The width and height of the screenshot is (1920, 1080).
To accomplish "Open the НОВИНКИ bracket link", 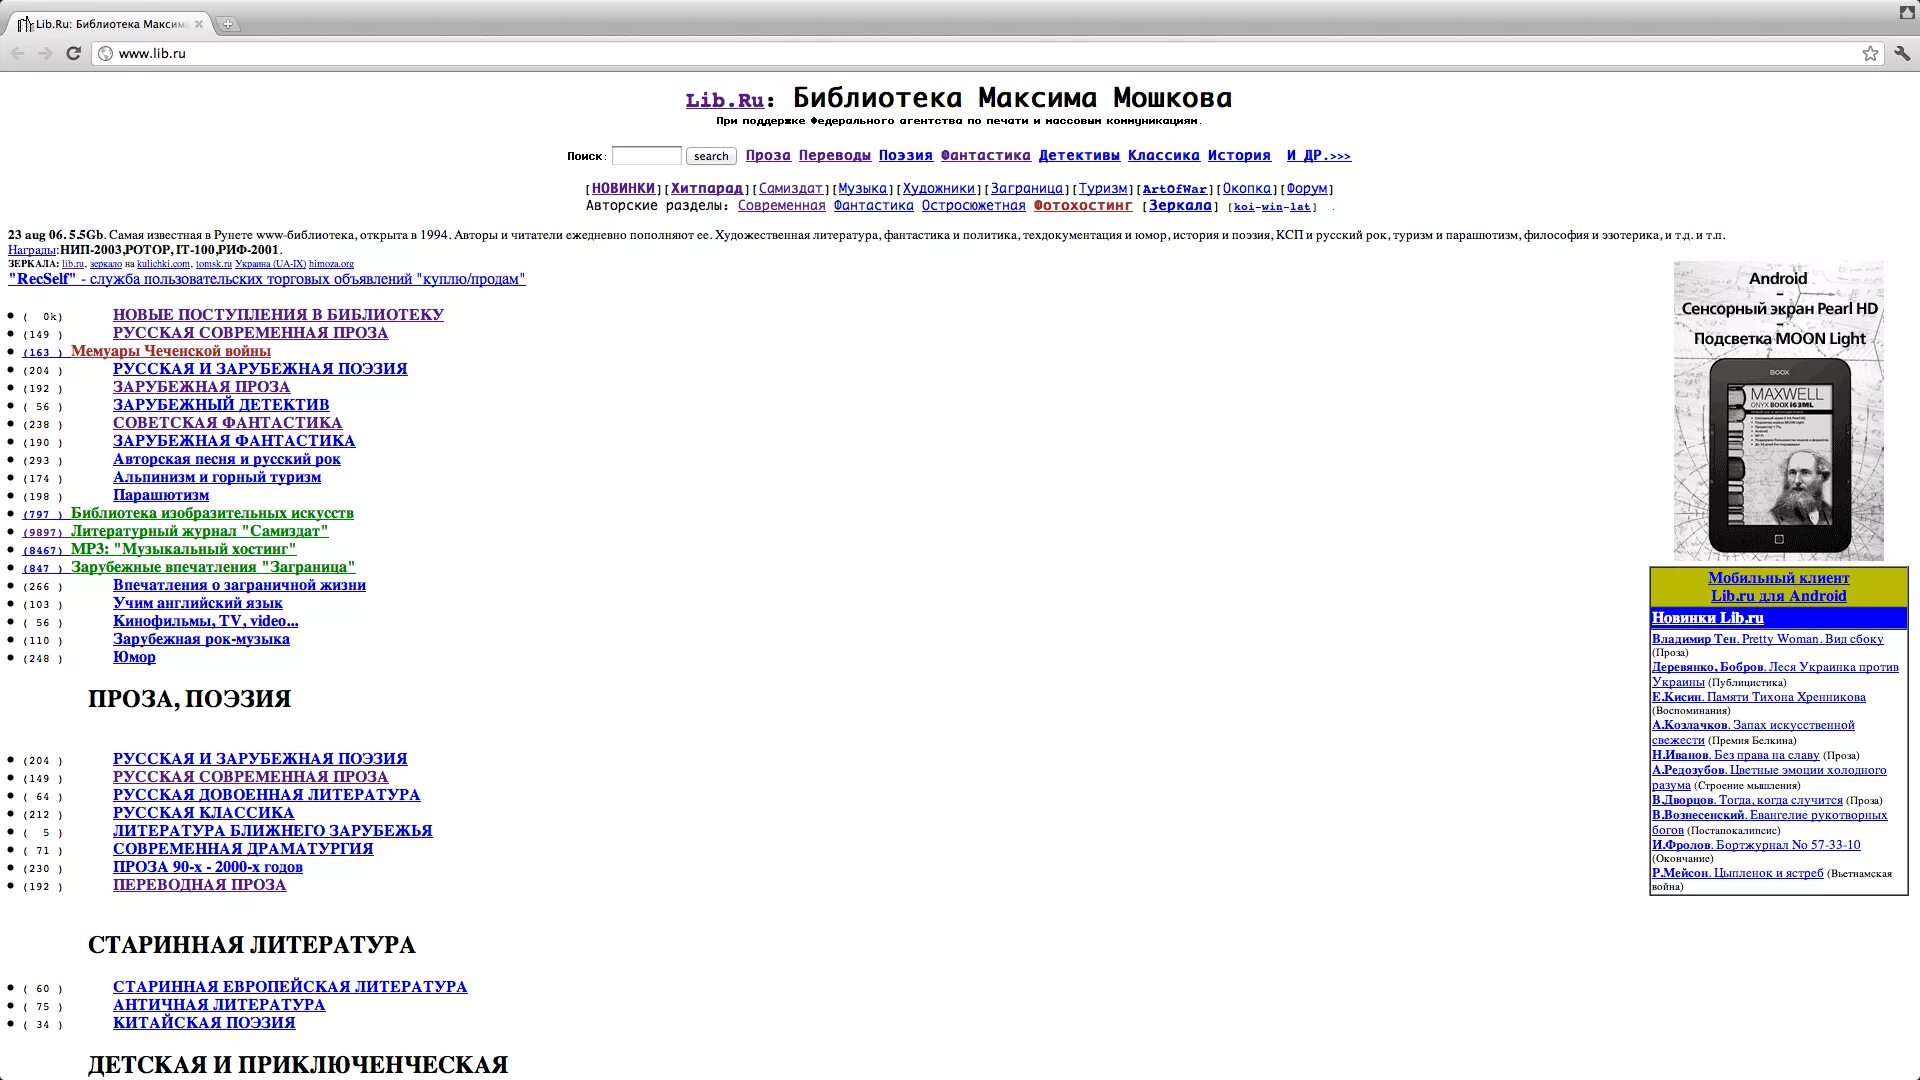I will (x=623, y=188).
